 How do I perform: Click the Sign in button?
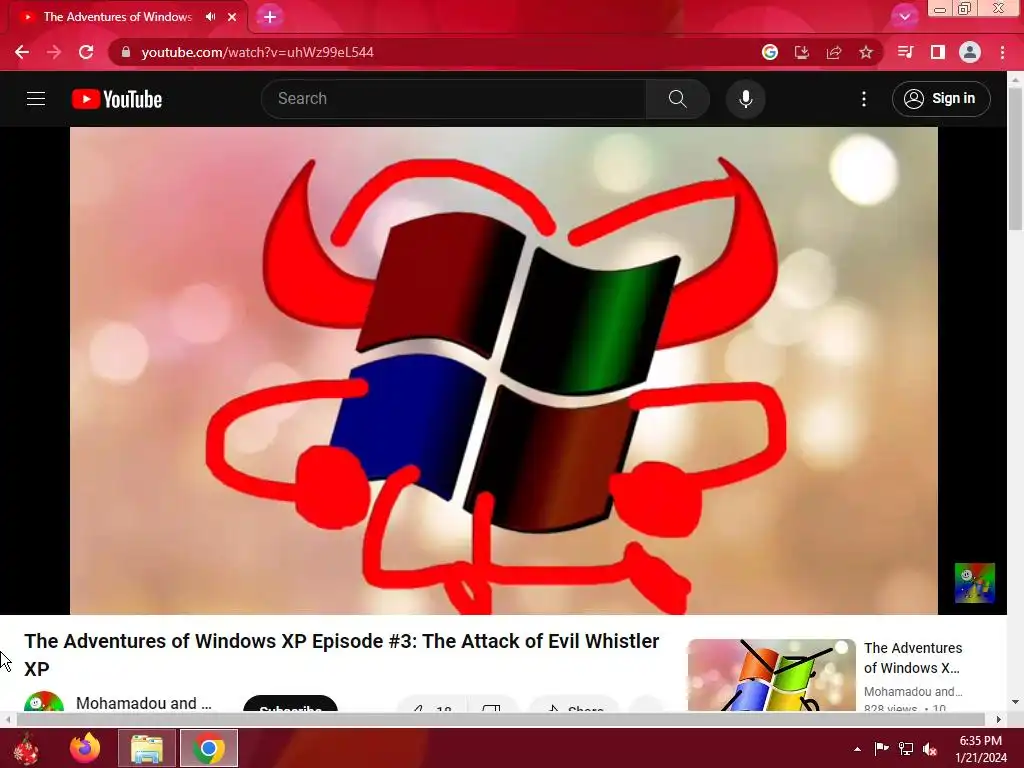click(941, 99)
